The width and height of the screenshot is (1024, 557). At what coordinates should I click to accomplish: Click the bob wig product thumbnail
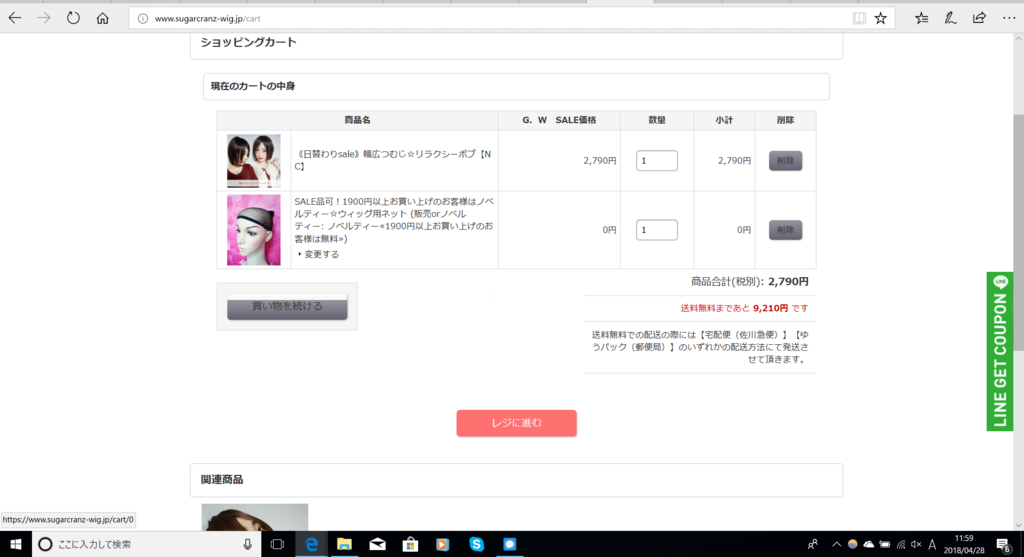[253, 161]
